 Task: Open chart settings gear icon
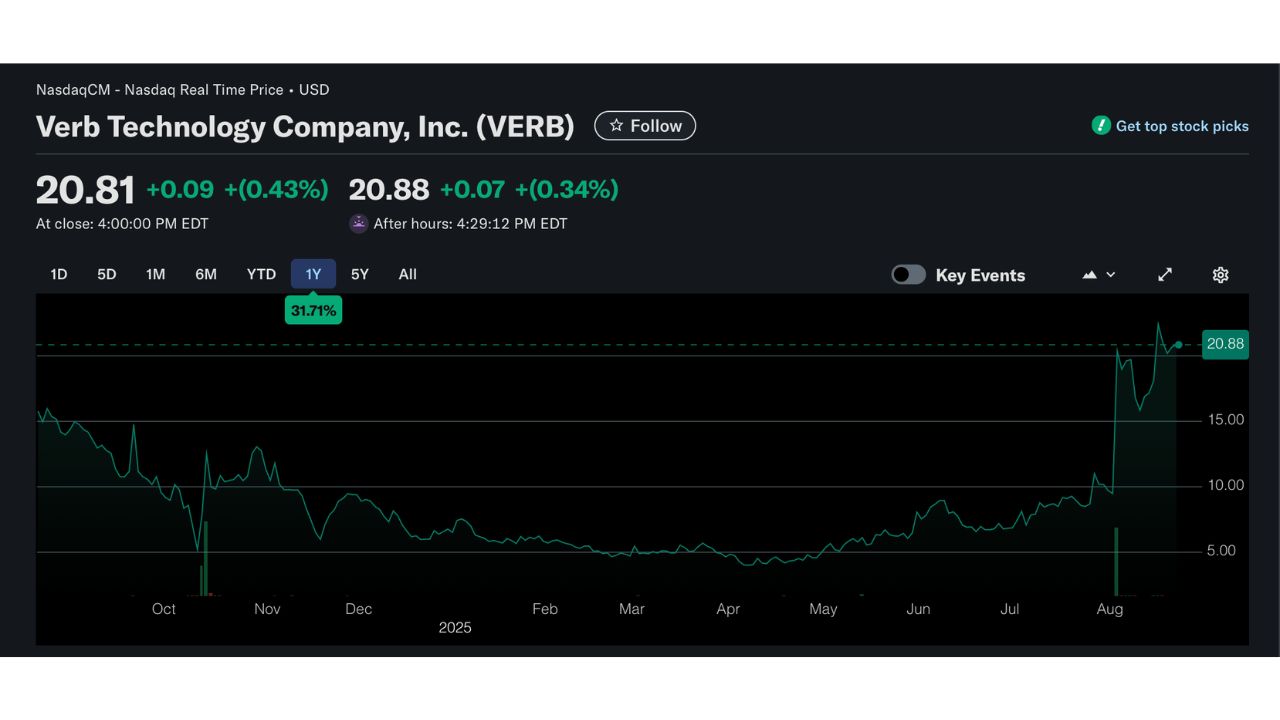tap(1220, 275)
